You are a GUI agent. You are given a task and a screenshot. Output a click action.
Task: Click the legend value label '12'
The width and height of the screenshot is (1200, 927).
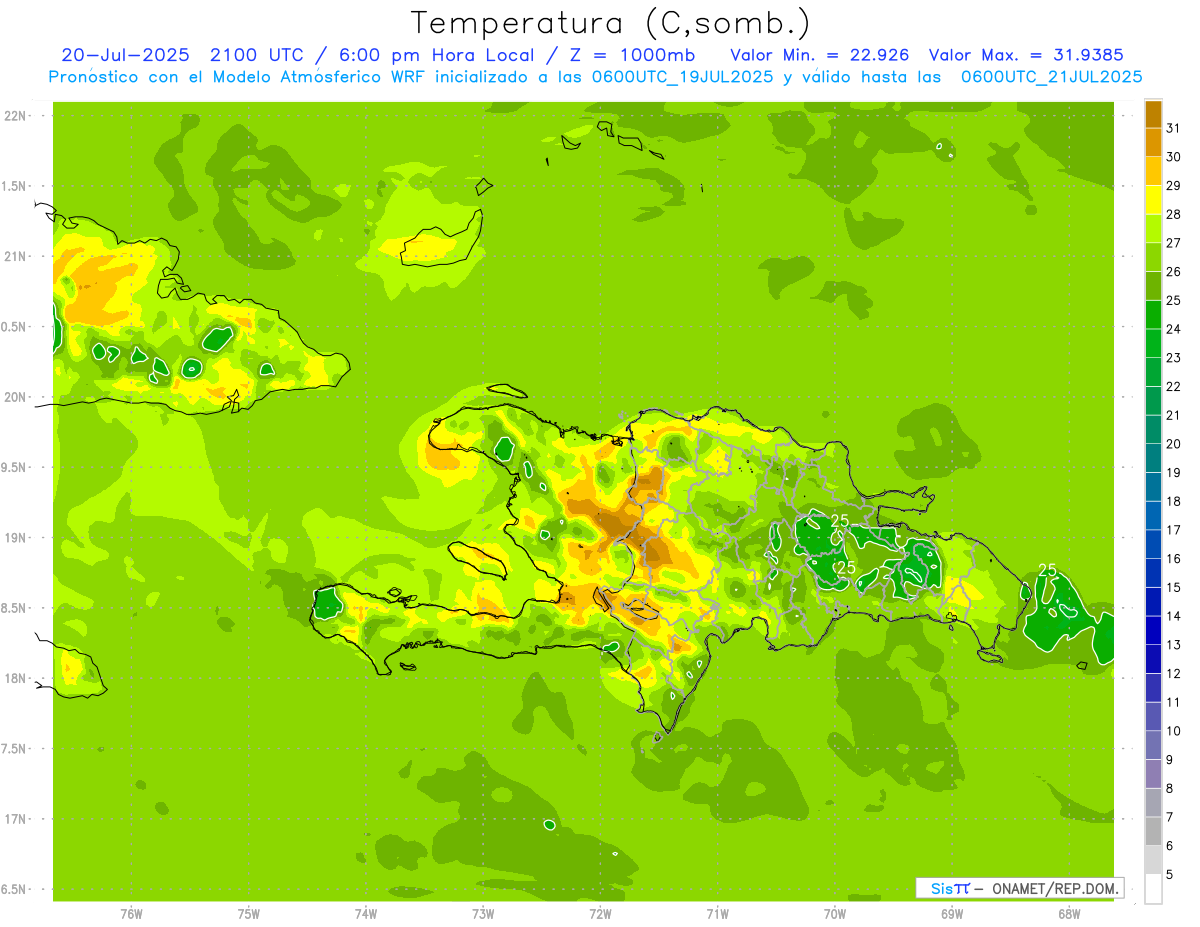pos(1174,673)
